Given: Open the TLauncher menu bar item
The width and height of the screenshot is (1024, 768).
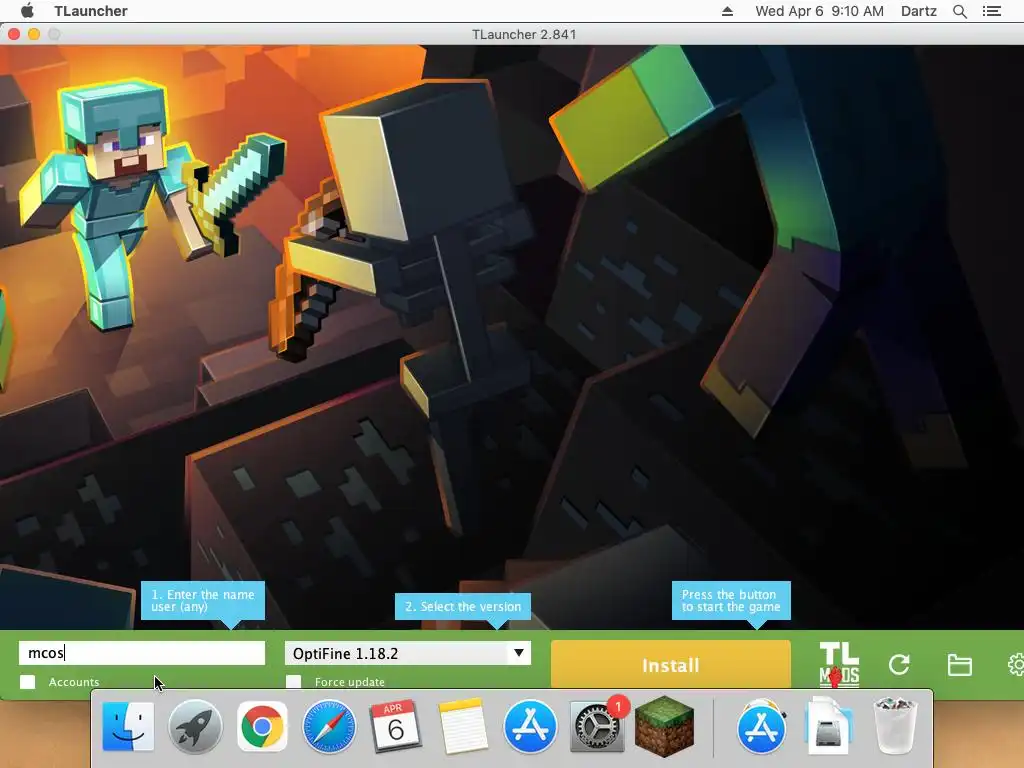Looking at the screenshot, I should [x=91, y=11].
